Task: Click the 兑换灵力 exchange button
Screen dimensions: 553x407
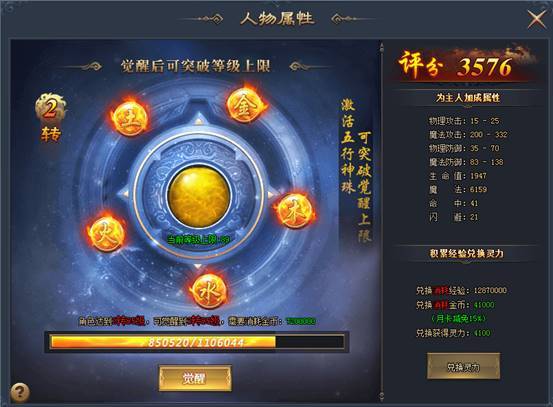Action: pos(463,367)
